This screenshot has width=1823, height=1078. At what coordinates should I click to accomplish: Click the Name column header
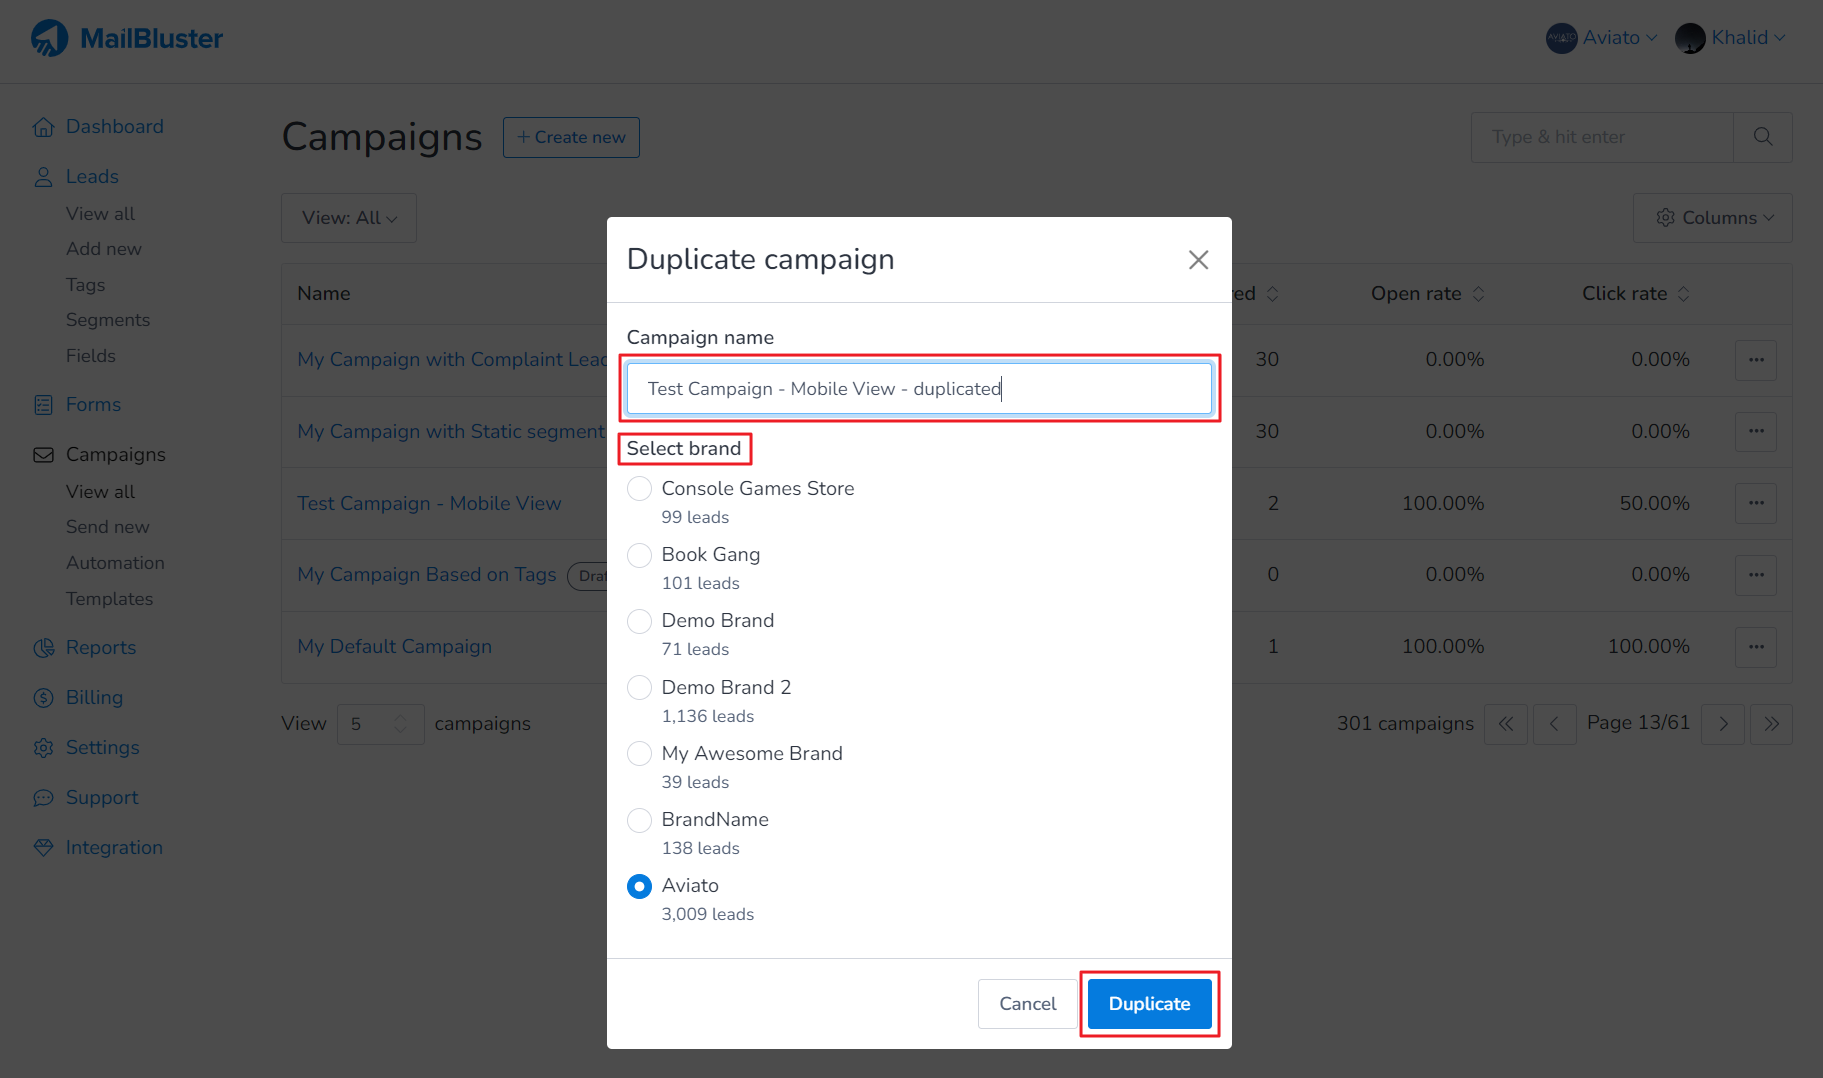coord(324,294)
